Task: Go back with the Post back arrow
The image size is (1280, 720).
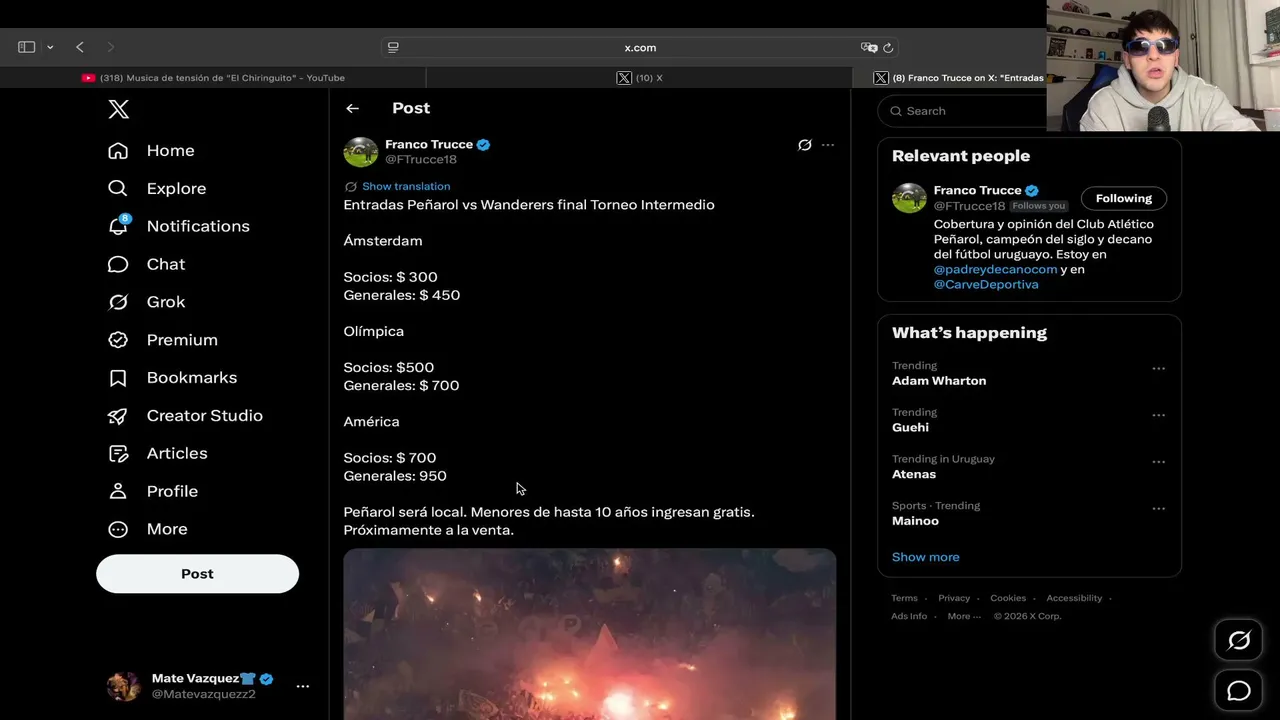Action: pyautogui.click(x=352, y=108)
